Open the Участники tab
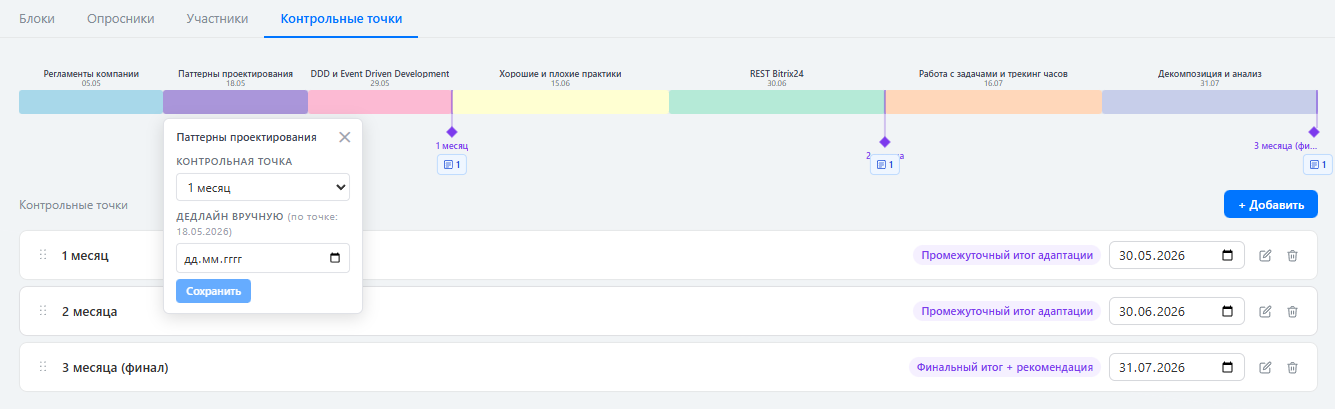The width and height of the screenshot is (1335, 409). click(217, 19)
